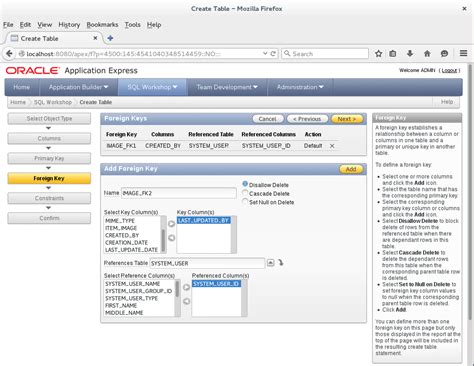Click the Add button for foreign key

(351, 169)
